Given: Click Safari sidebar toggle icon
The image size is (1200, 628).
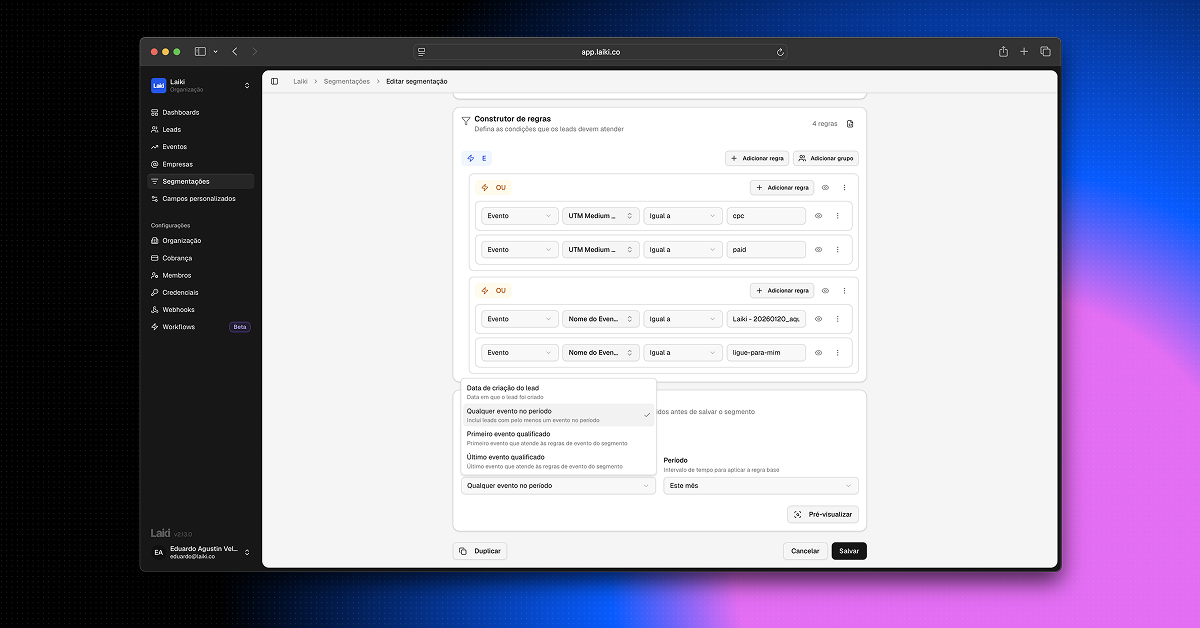Looking at the screenshot, I should (x=200, y=51).
